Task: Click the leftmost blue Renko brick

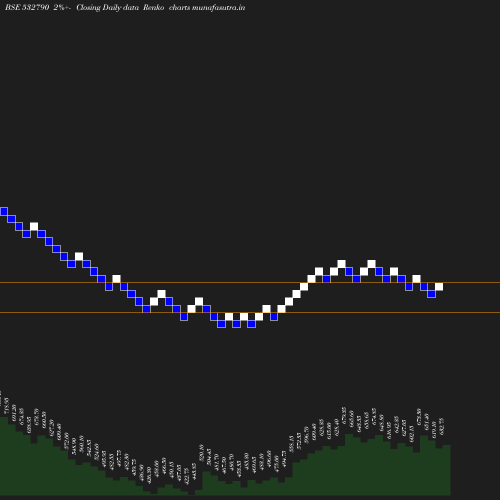Action: [x=4, y=211]
